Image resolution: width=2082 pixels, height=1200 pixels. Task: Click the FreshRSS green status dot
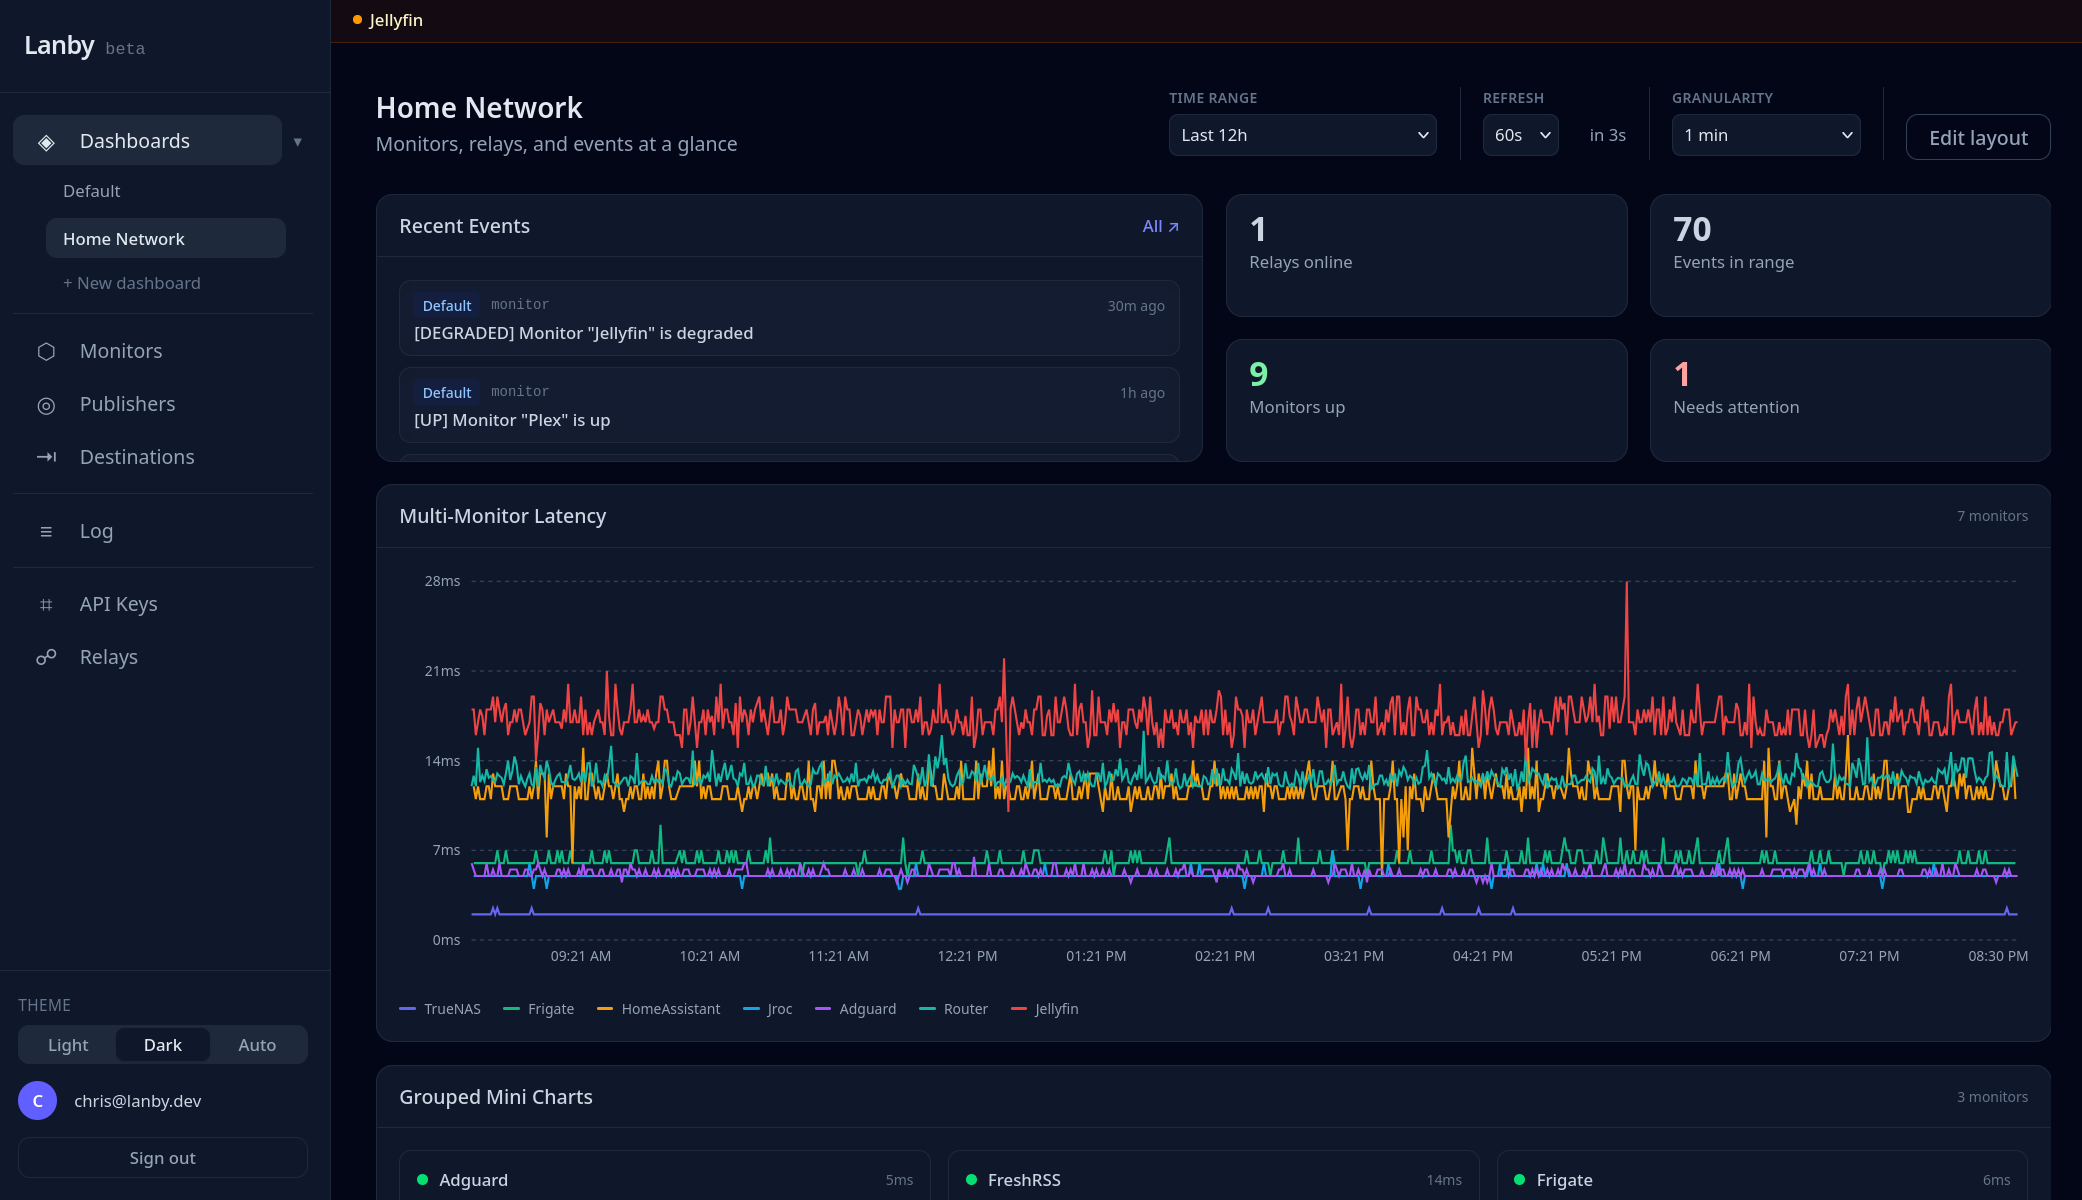[971, 1180]
